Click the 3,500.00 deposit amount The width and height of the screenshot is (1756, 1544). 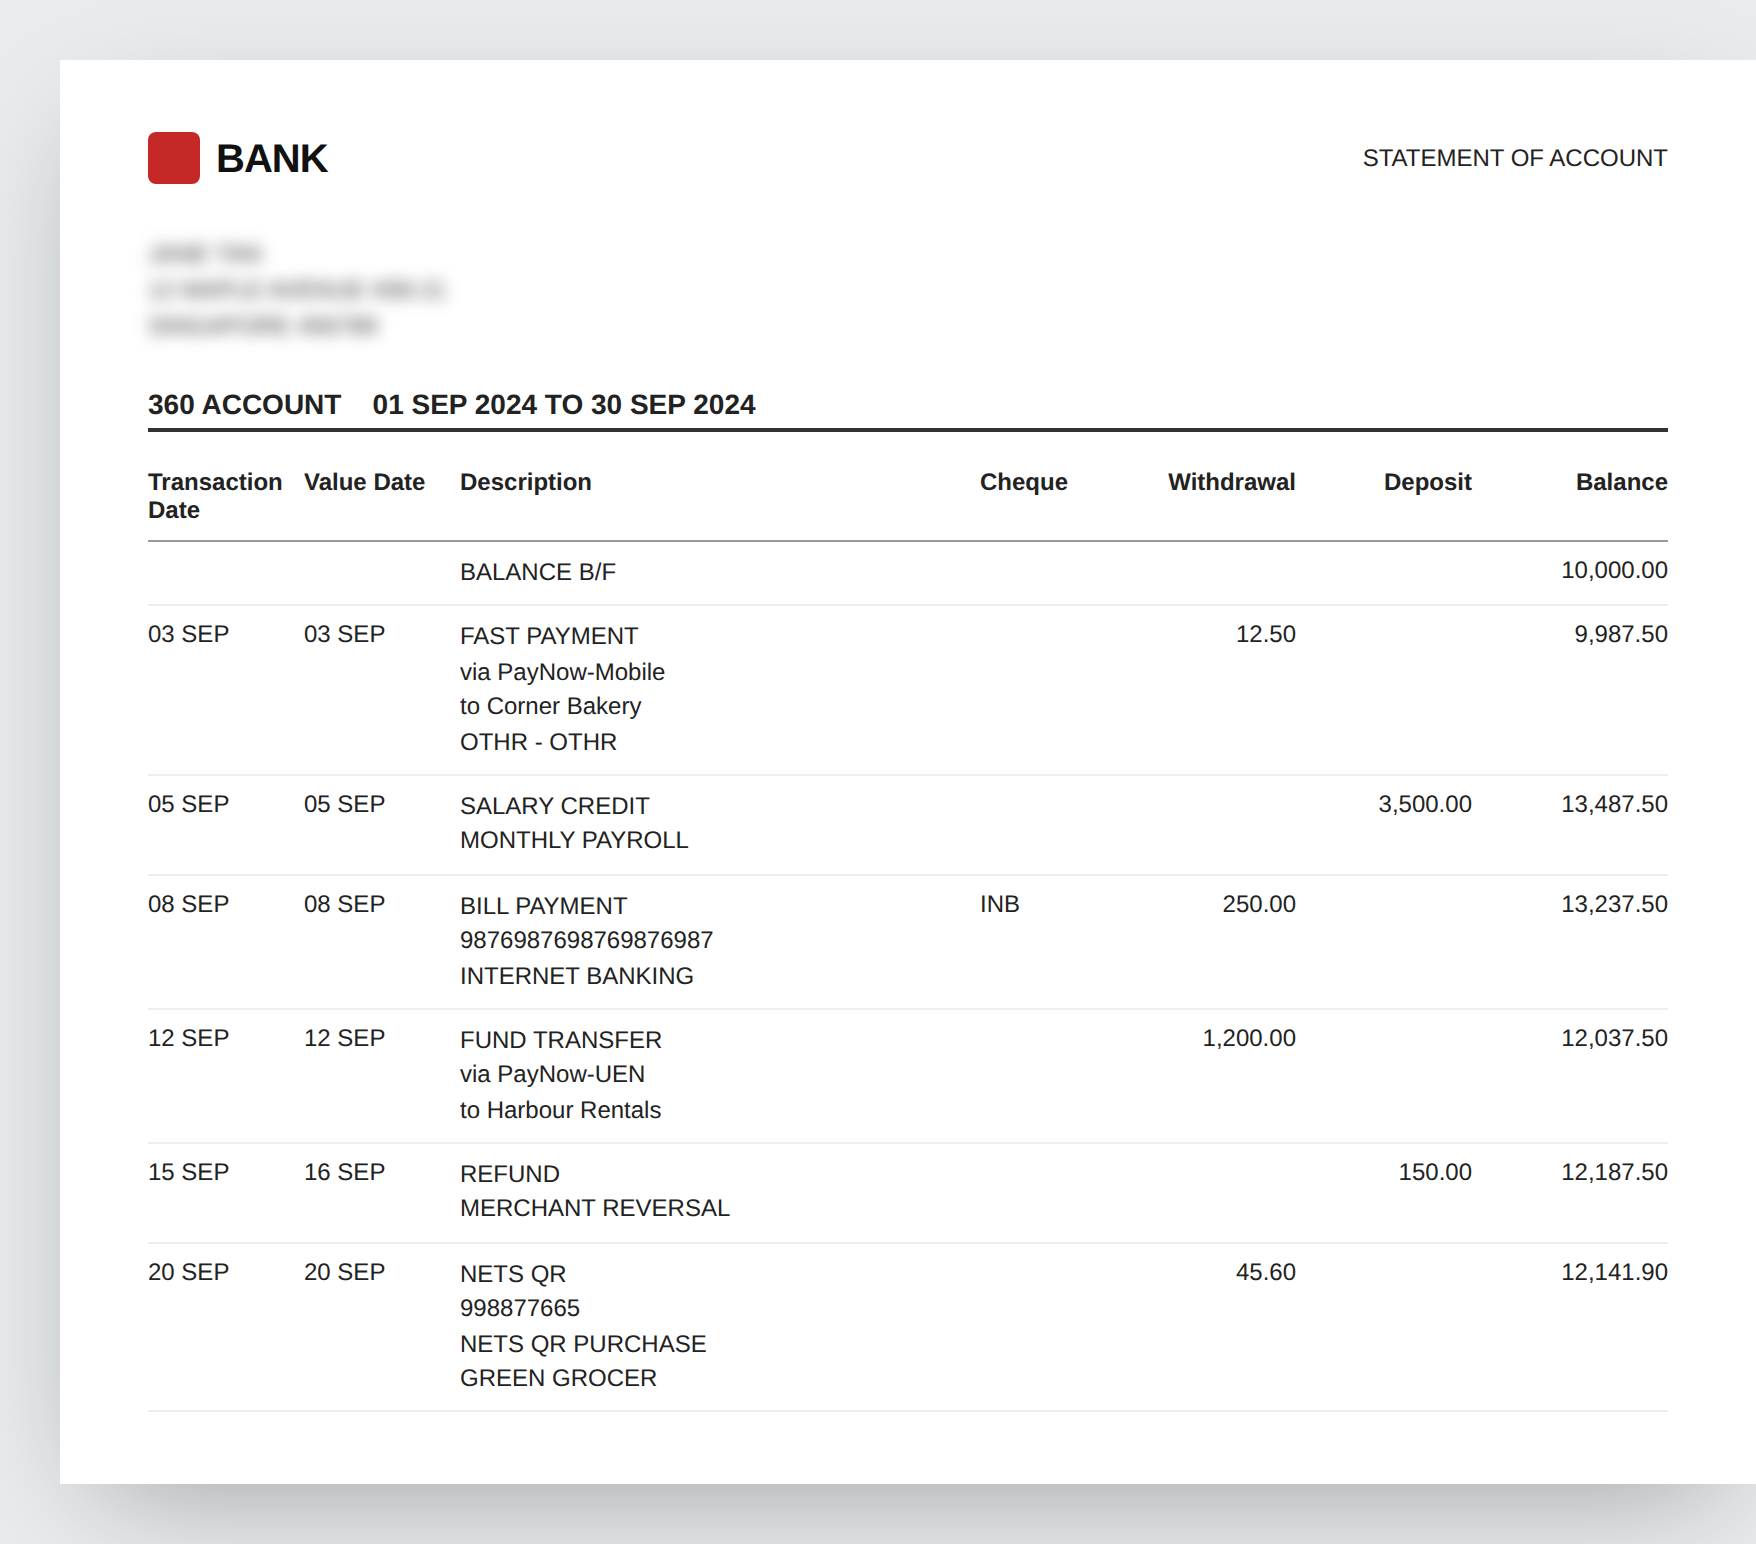[x=1425, y=804]
